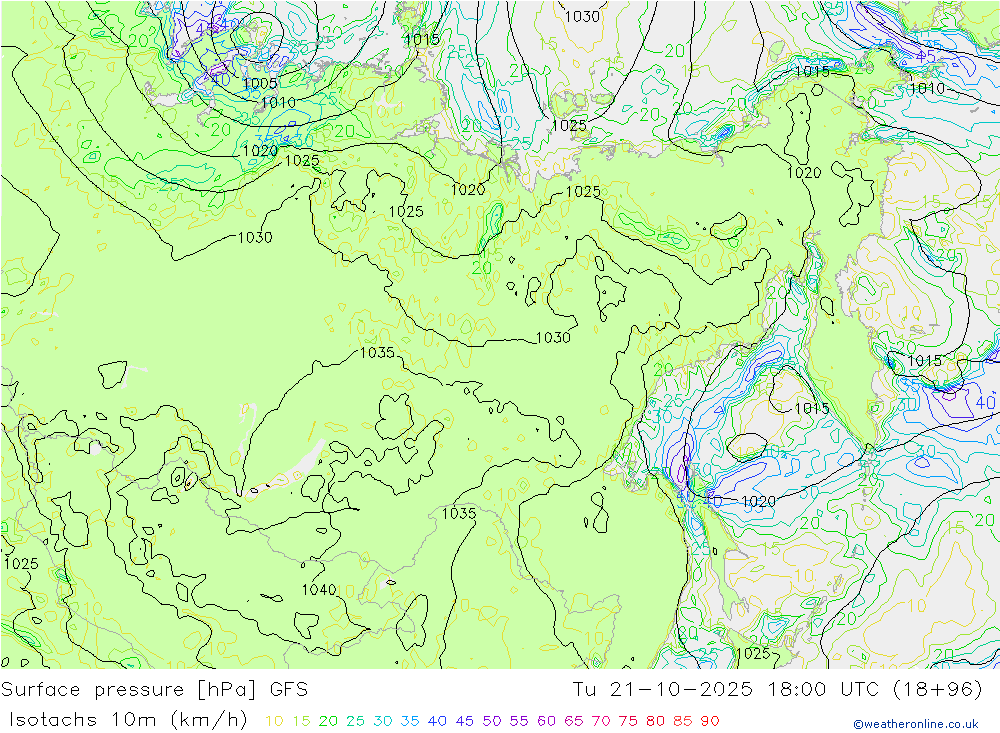The width and height of the screenshot is (1000, 733).
Task: Select the legend value 80 in red
Action: [x=656, y=722]
